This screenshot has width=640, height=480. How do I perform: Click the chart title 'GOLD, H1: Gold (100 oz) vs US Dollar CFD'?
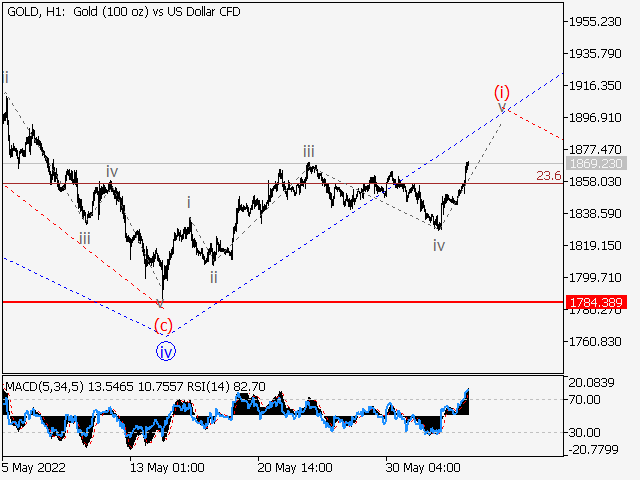(124, 12)
